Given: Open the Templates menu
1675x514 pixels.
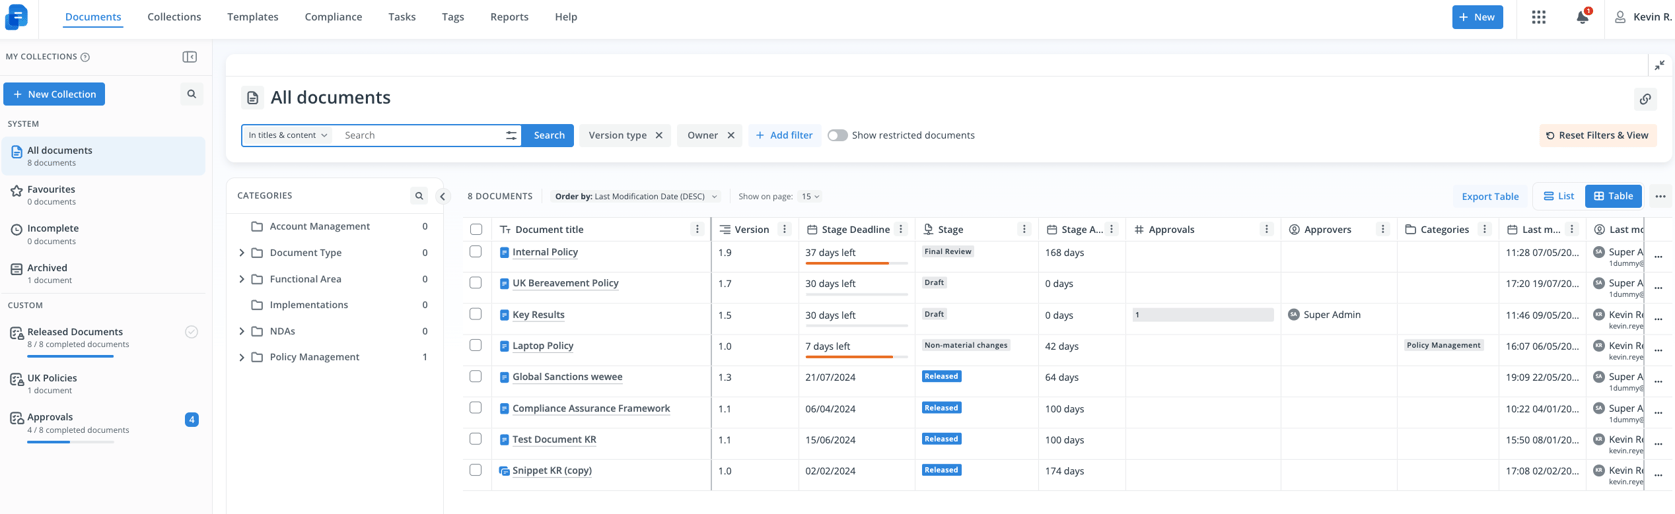Looking at the screenshot, I should pyautogui.click(x=253, y=17).
